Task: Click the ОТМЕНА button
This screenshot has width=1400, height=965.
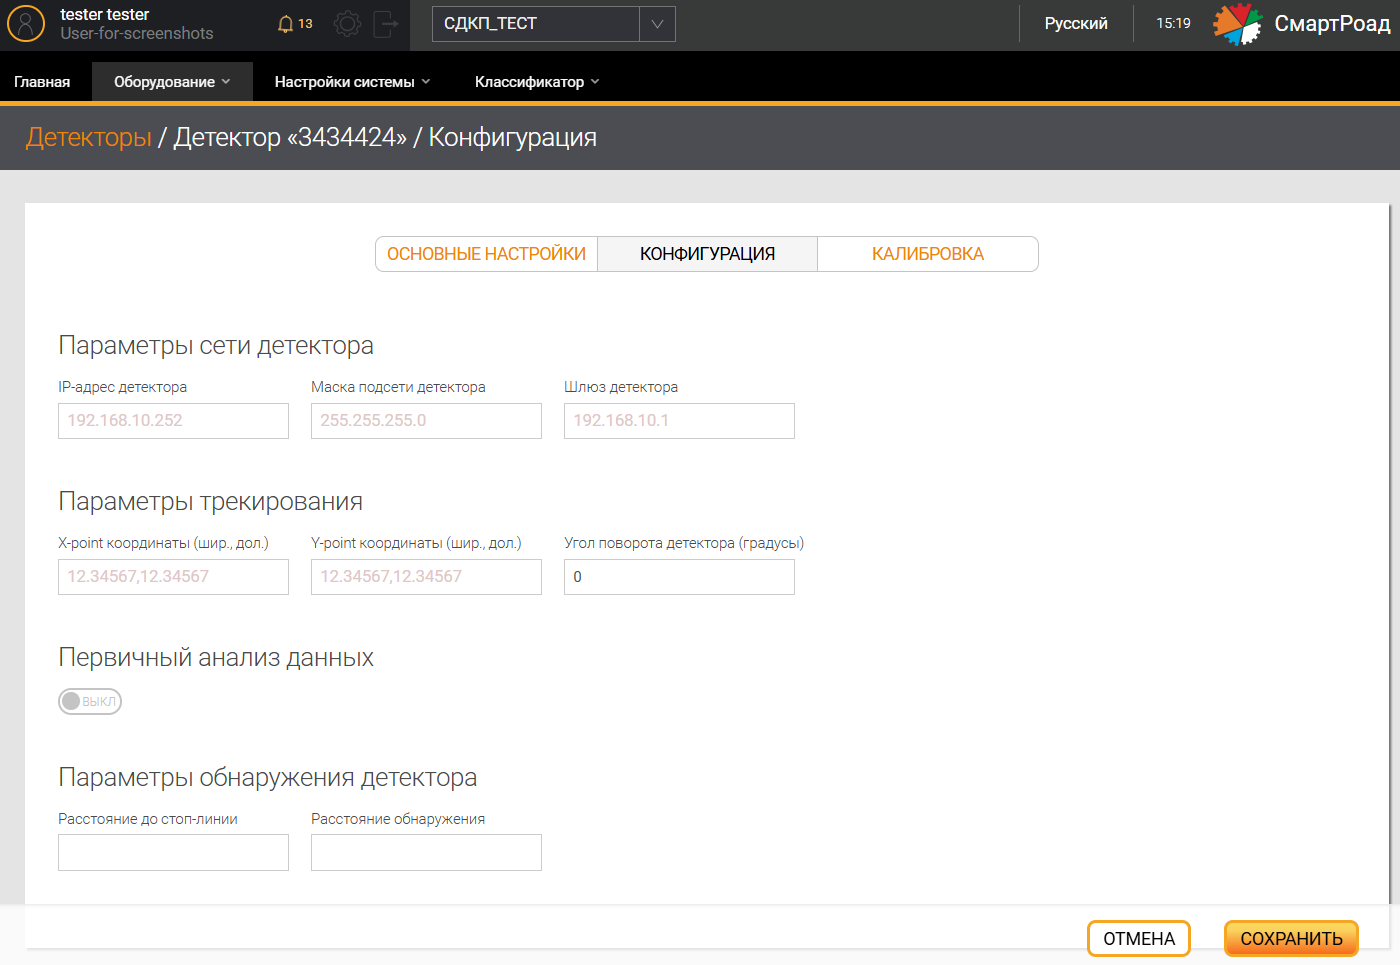Action: pyautogui.click(x=1139, y=939)
